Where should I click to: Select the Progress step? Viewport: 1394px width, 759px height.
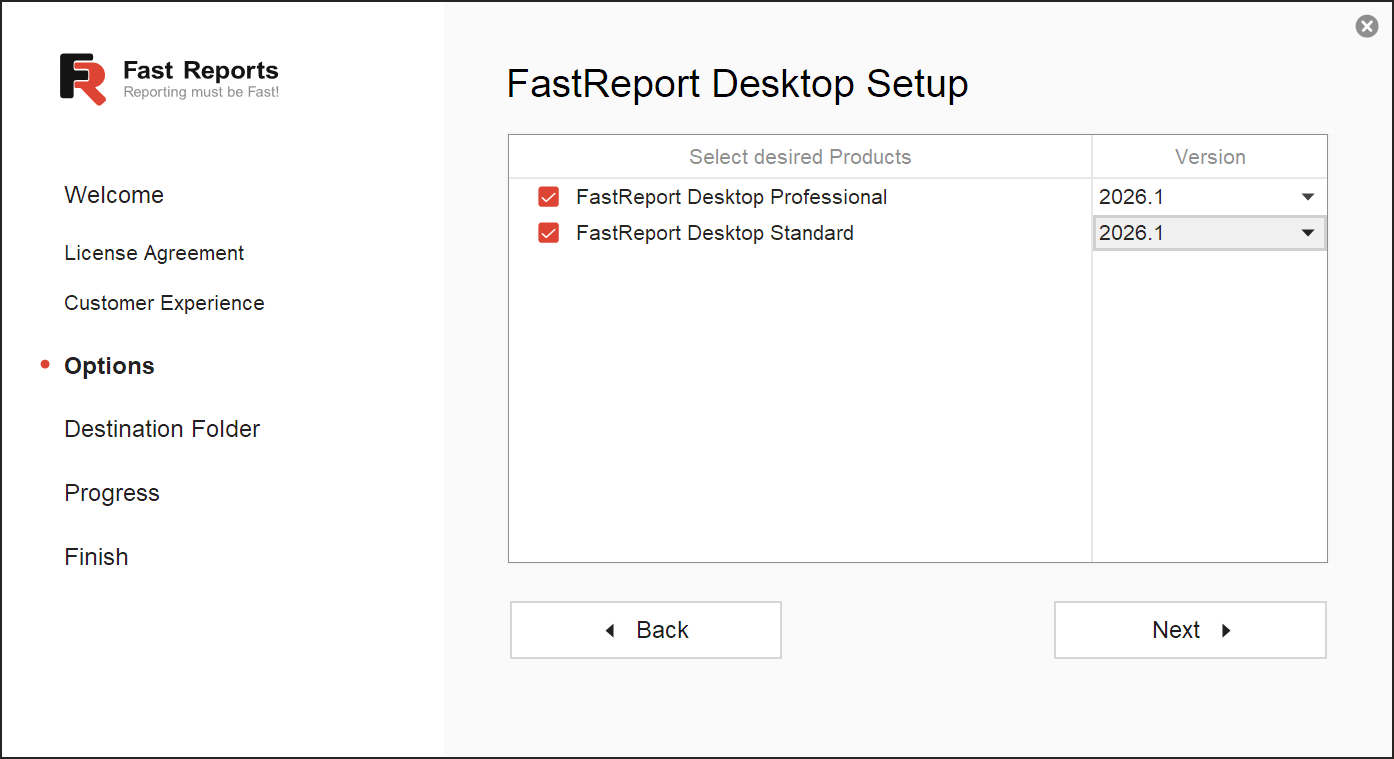(112, 493)
